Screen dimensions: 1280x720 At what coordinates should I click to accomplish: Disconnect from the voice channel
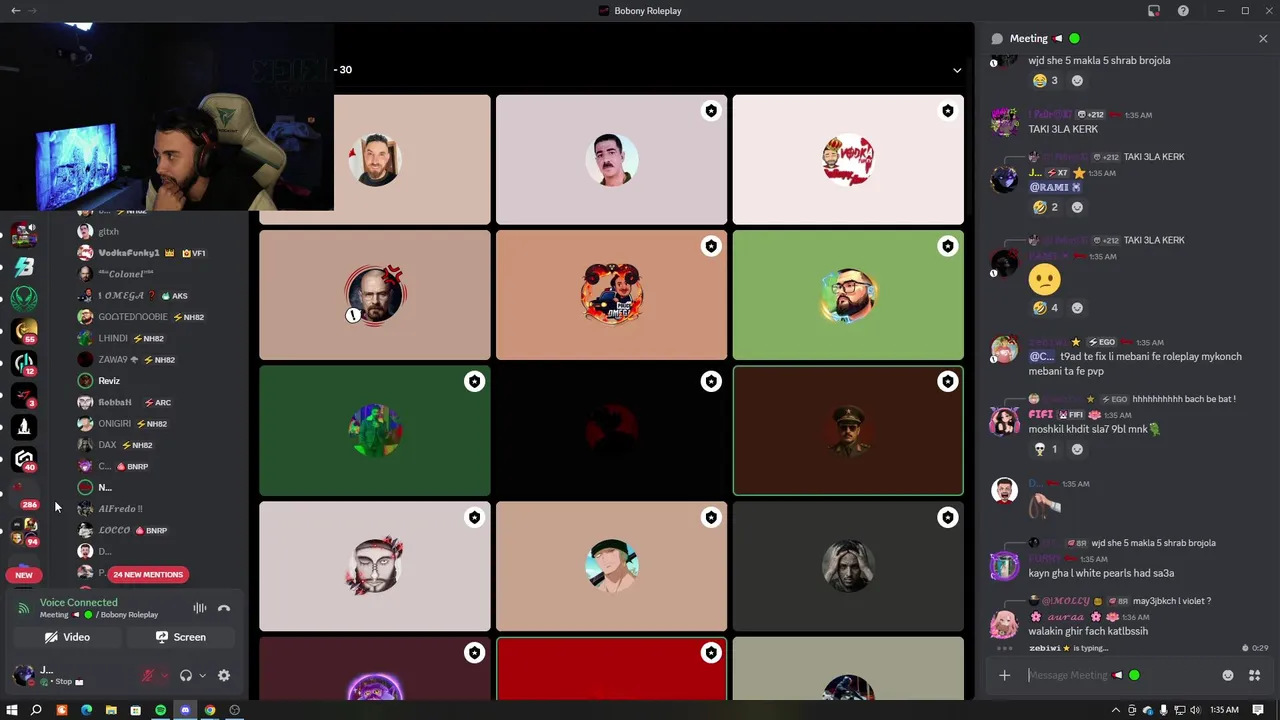[224, 608]
